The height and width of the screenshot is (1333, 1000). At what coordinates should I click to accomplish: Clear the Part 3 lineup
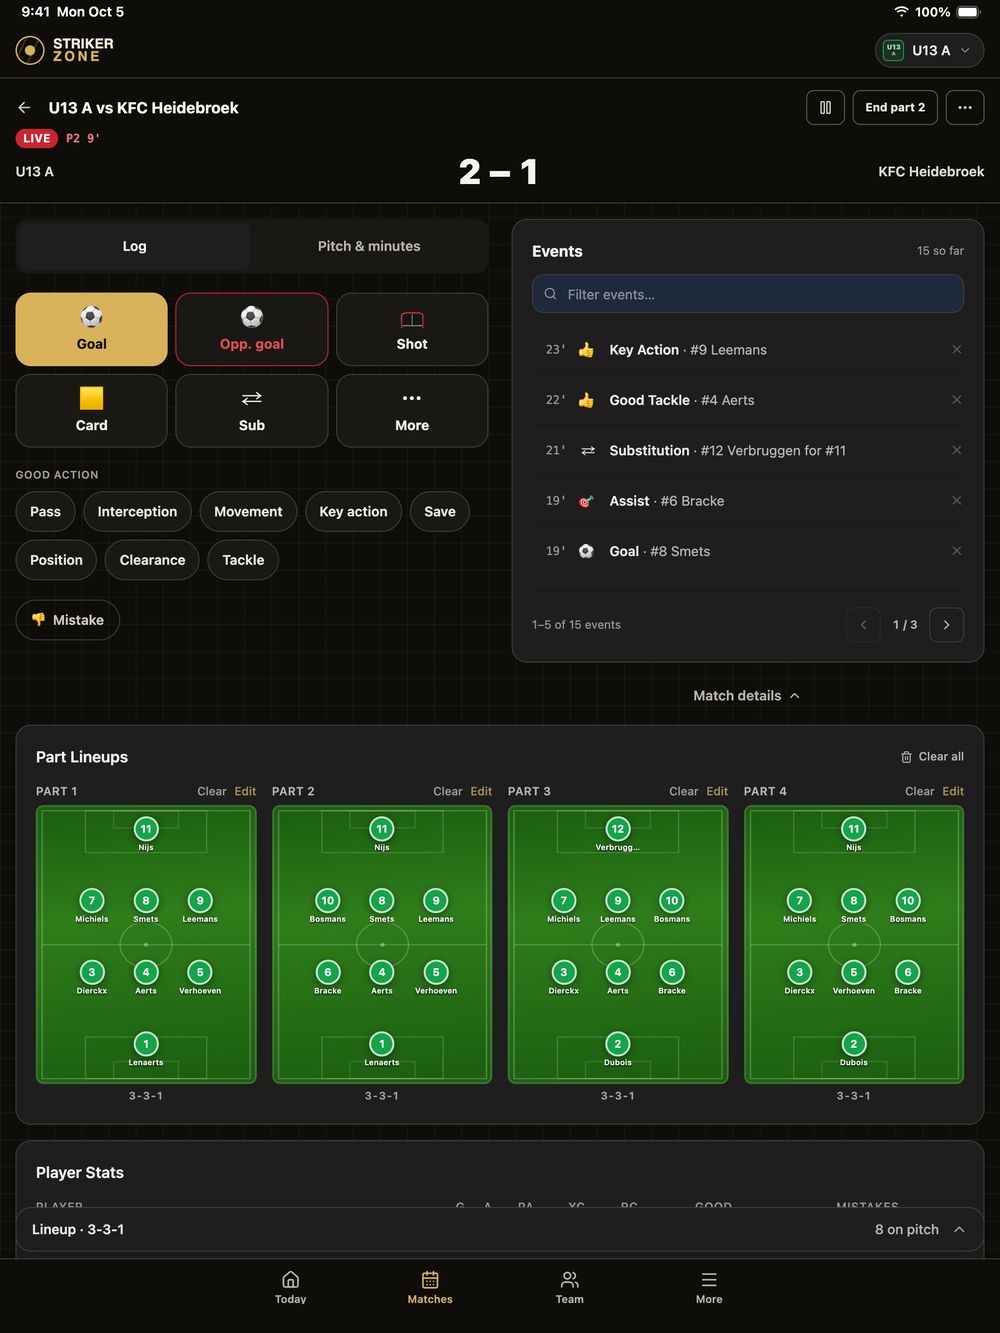pyautogui.click(x=684, y=791)
